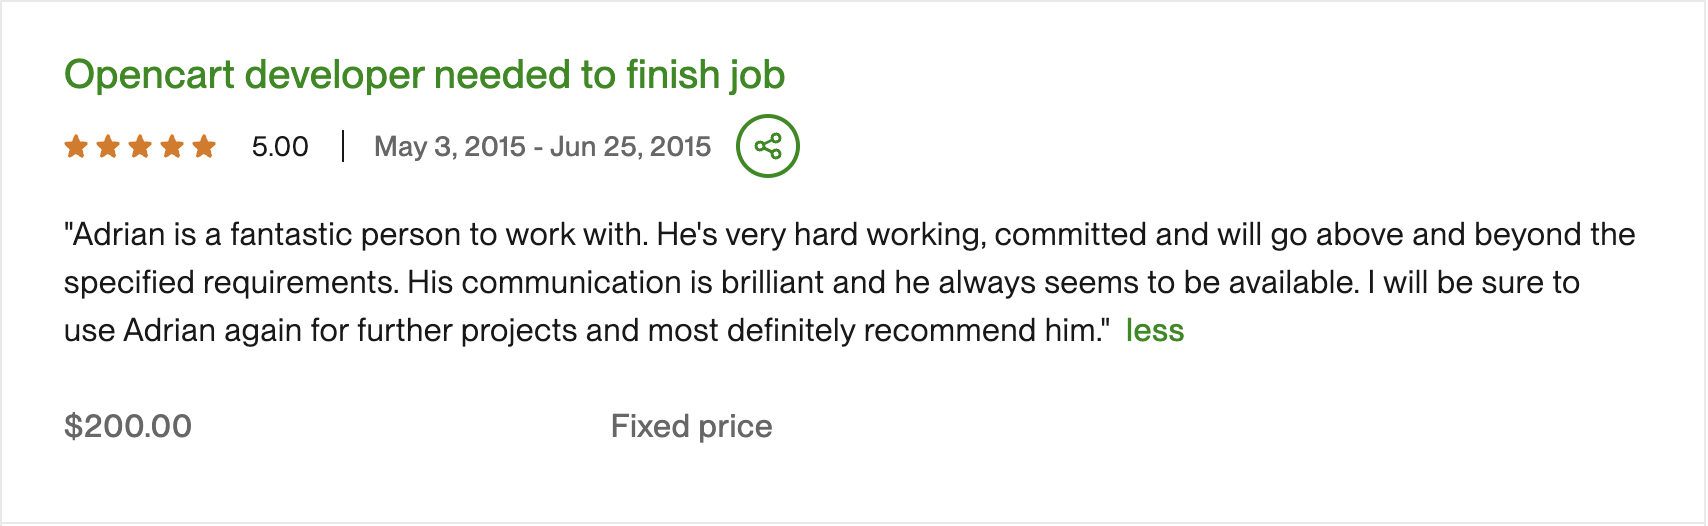Click the vertical divider after the rating
The width and height of the screenshot is (1708, 526).
point(342,147)
